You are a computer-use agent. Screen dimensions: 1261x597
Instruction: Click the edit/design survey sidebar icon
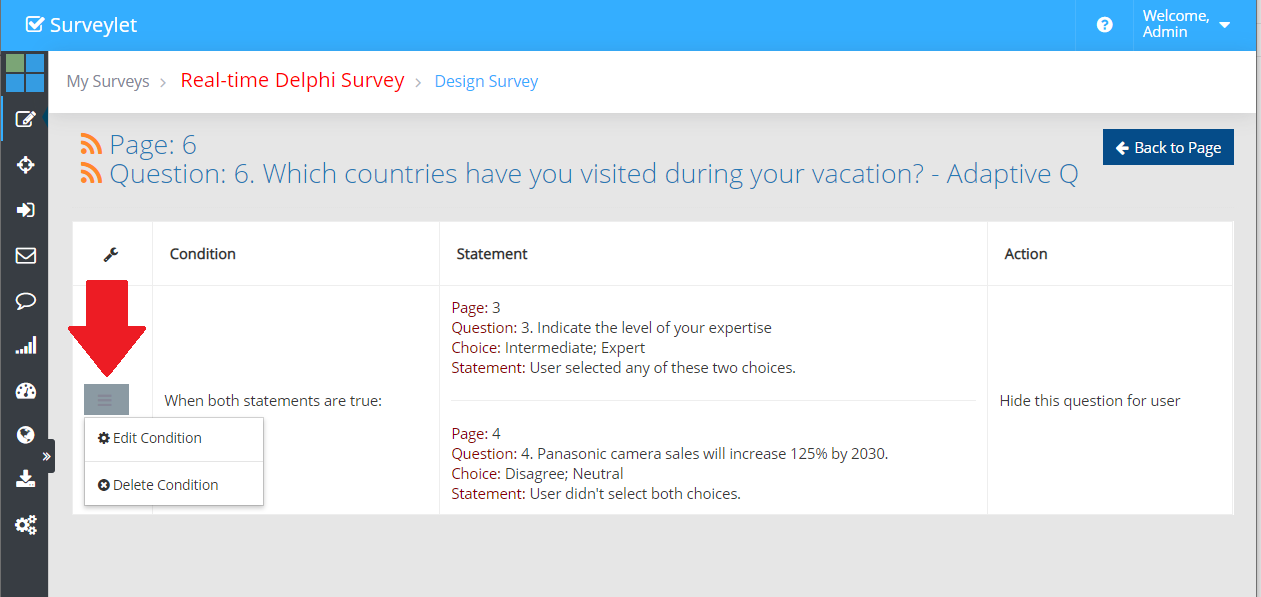[26, 120]
